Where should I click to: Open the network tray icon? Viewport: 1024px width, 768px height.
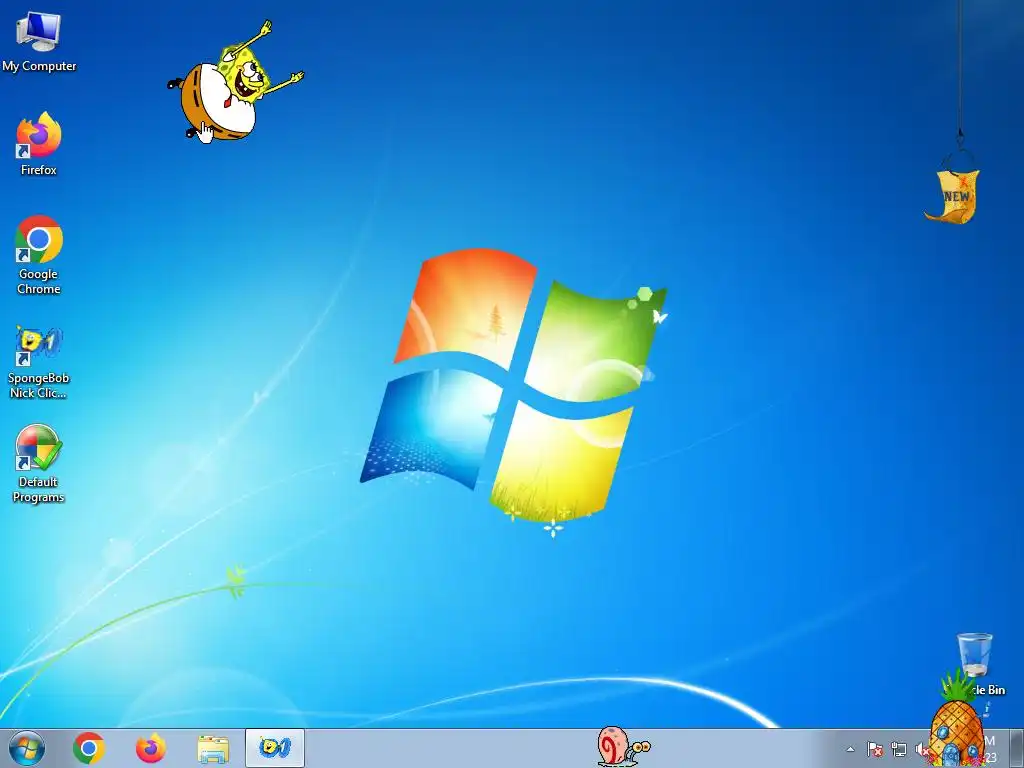click(899, 750)
